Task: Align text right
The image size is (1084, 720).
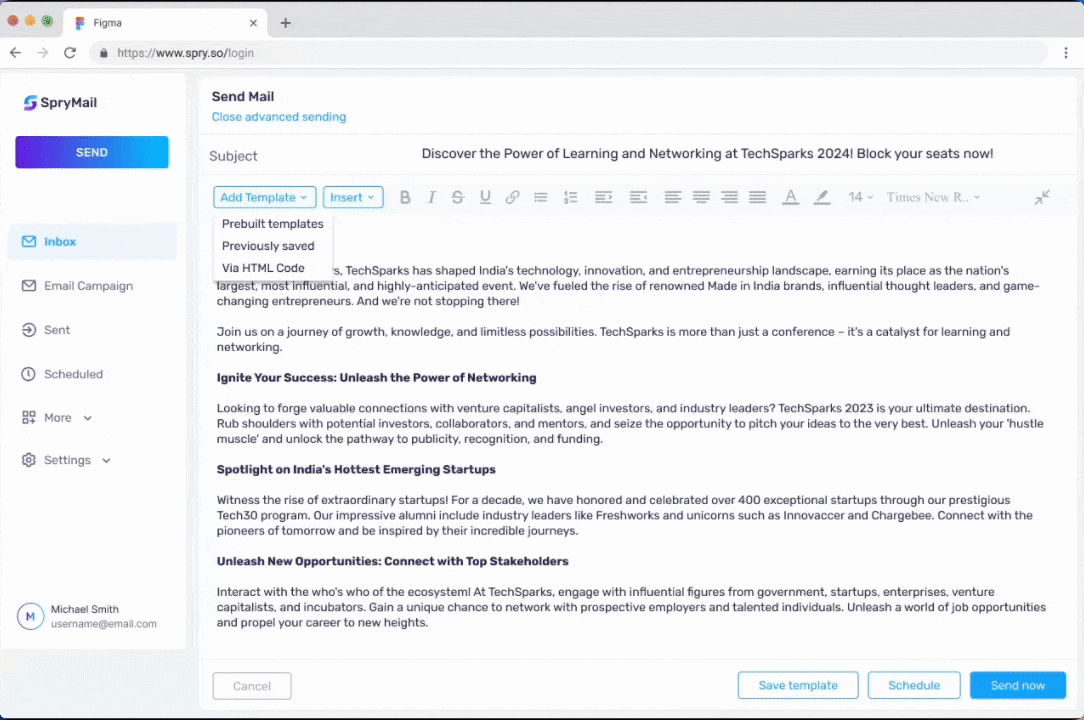Action: click(x=729, y=197)
